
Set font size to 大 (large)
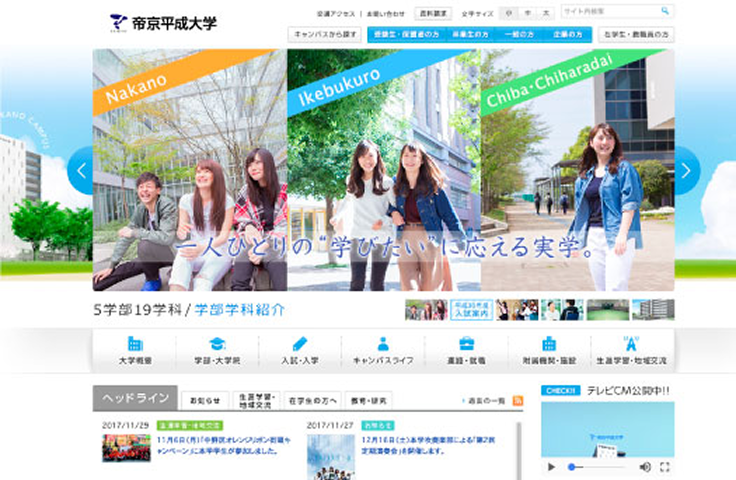(546, 13)
